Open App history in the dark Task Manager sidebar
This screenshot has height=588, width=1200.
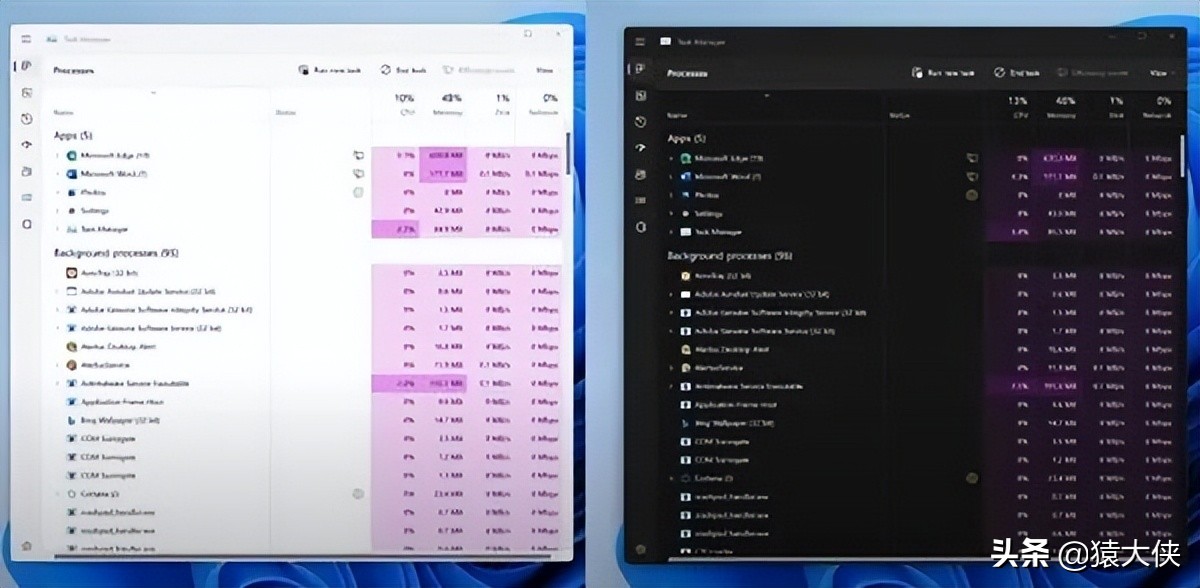tap(640, 122)
